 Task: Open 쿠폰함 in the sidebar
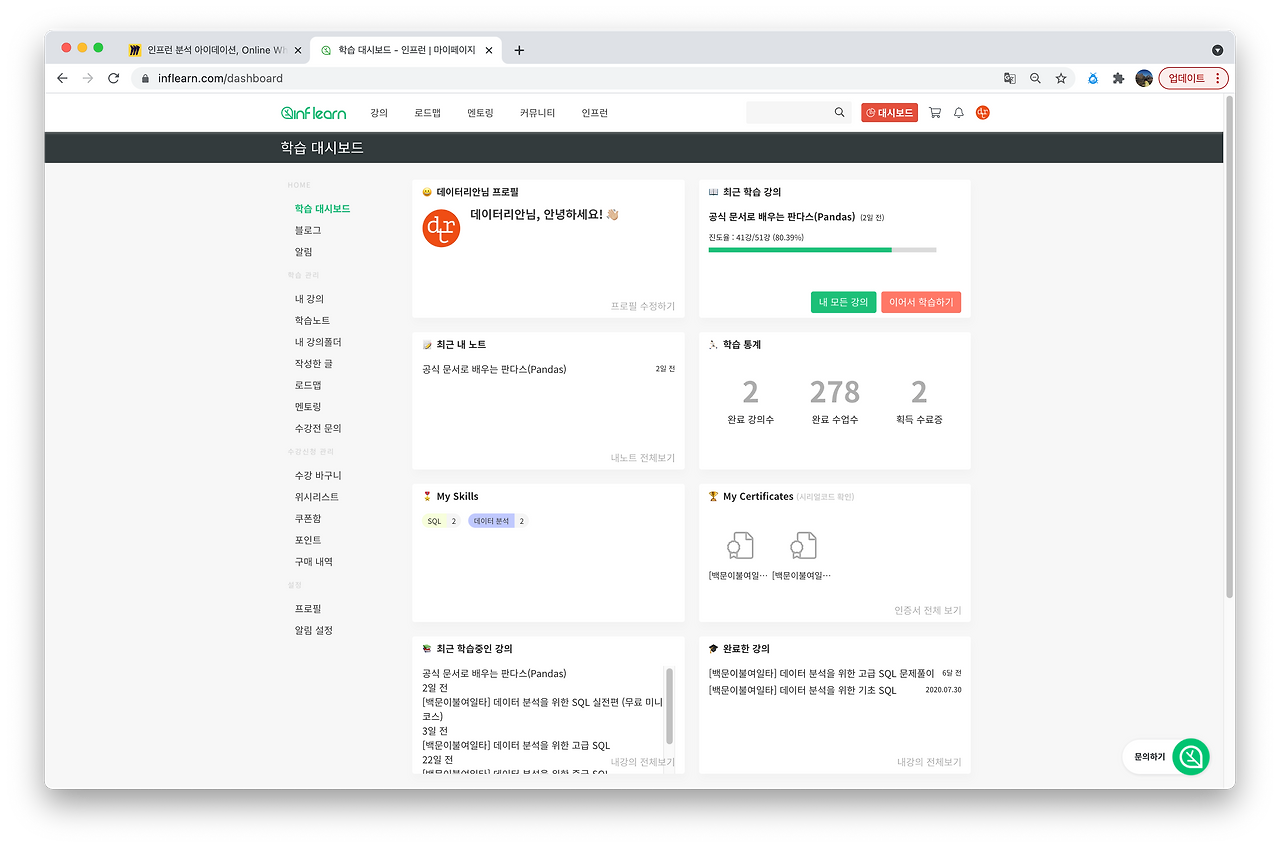[x=308, y=518]
